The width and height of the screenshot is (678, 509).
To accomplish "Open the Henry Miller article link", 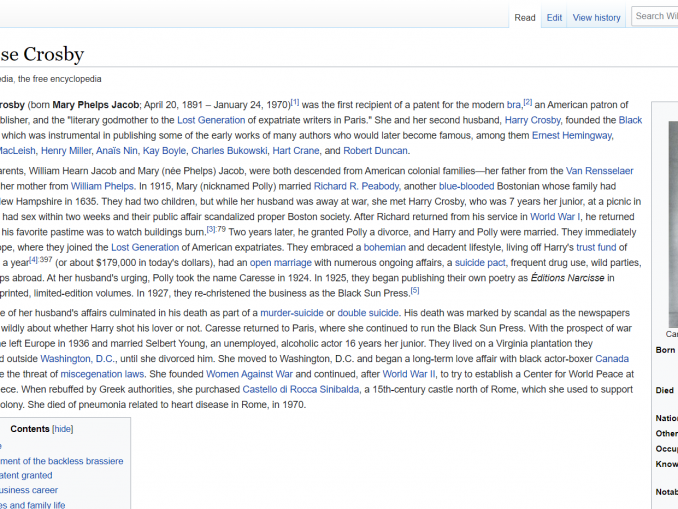I will coord(66,151).
